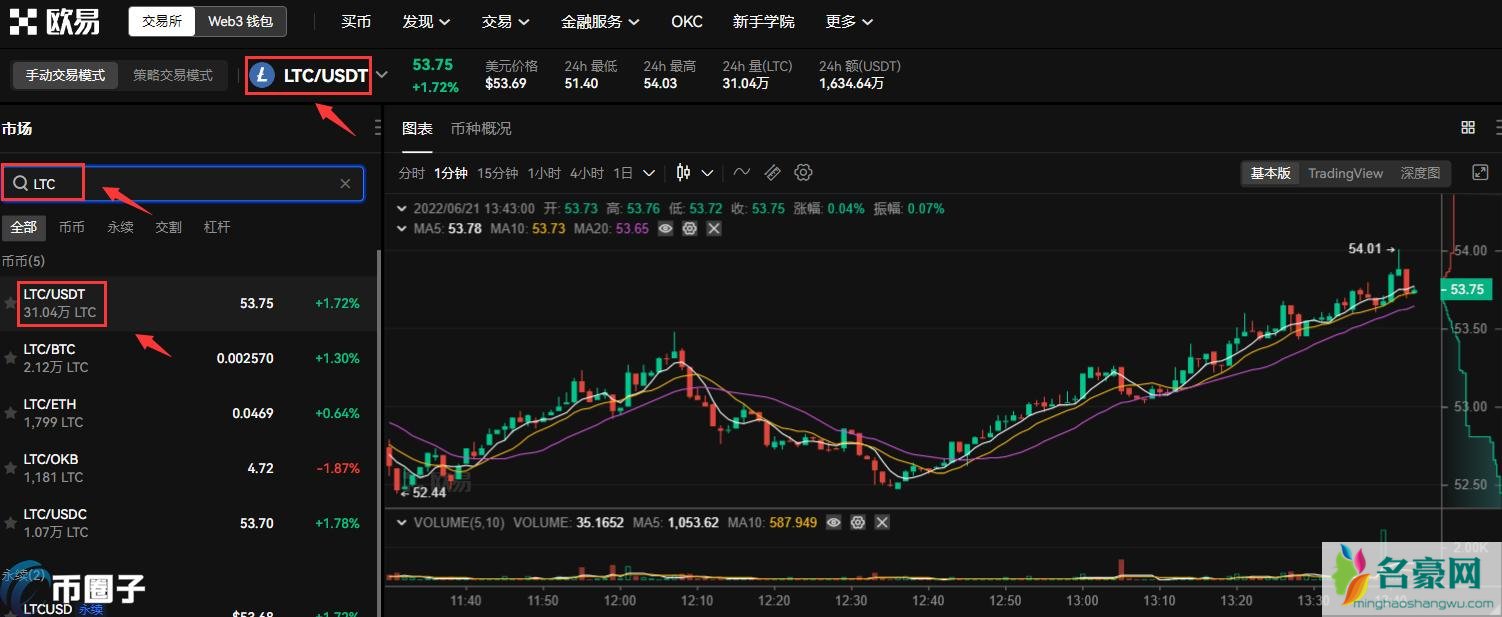Click the indicator line chart icon
Viewport: 1502px width, 617px height.
(741, 173)
